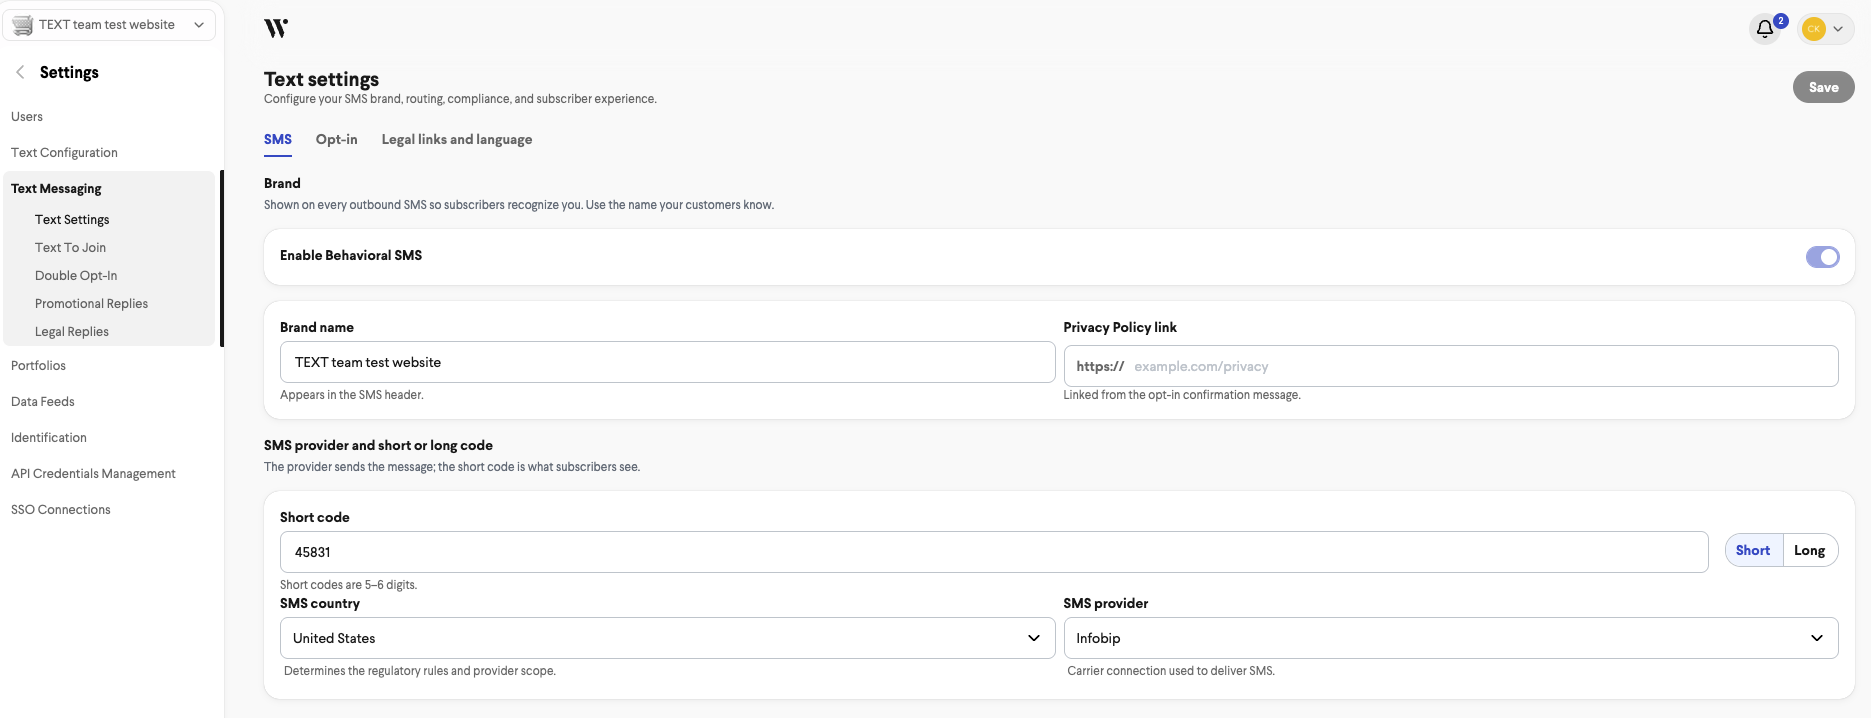Click 'SMS provider and short or long code' heading
Image resolution: width=1871 pixels, height=718 pixels.
[x=378, y=446]
